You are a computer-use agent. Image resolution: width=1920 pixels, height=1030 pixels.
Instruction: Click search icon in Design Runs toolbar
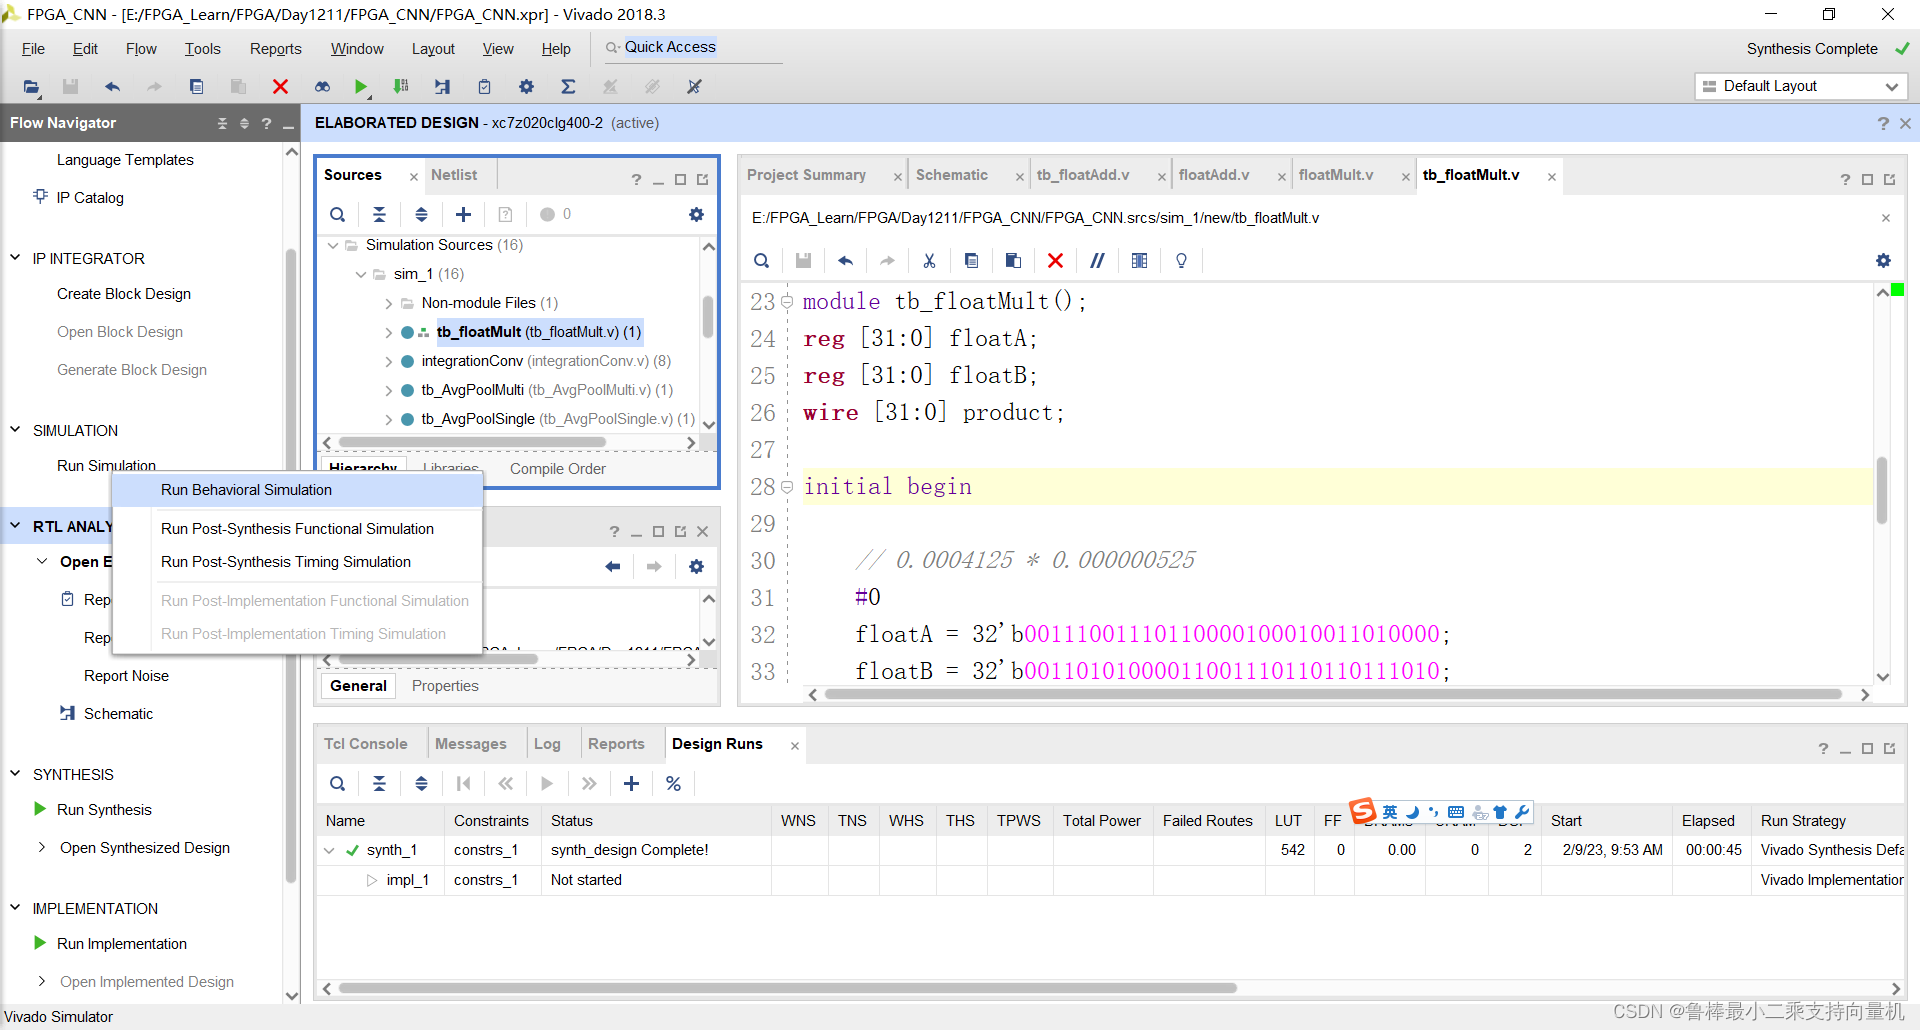338,784
